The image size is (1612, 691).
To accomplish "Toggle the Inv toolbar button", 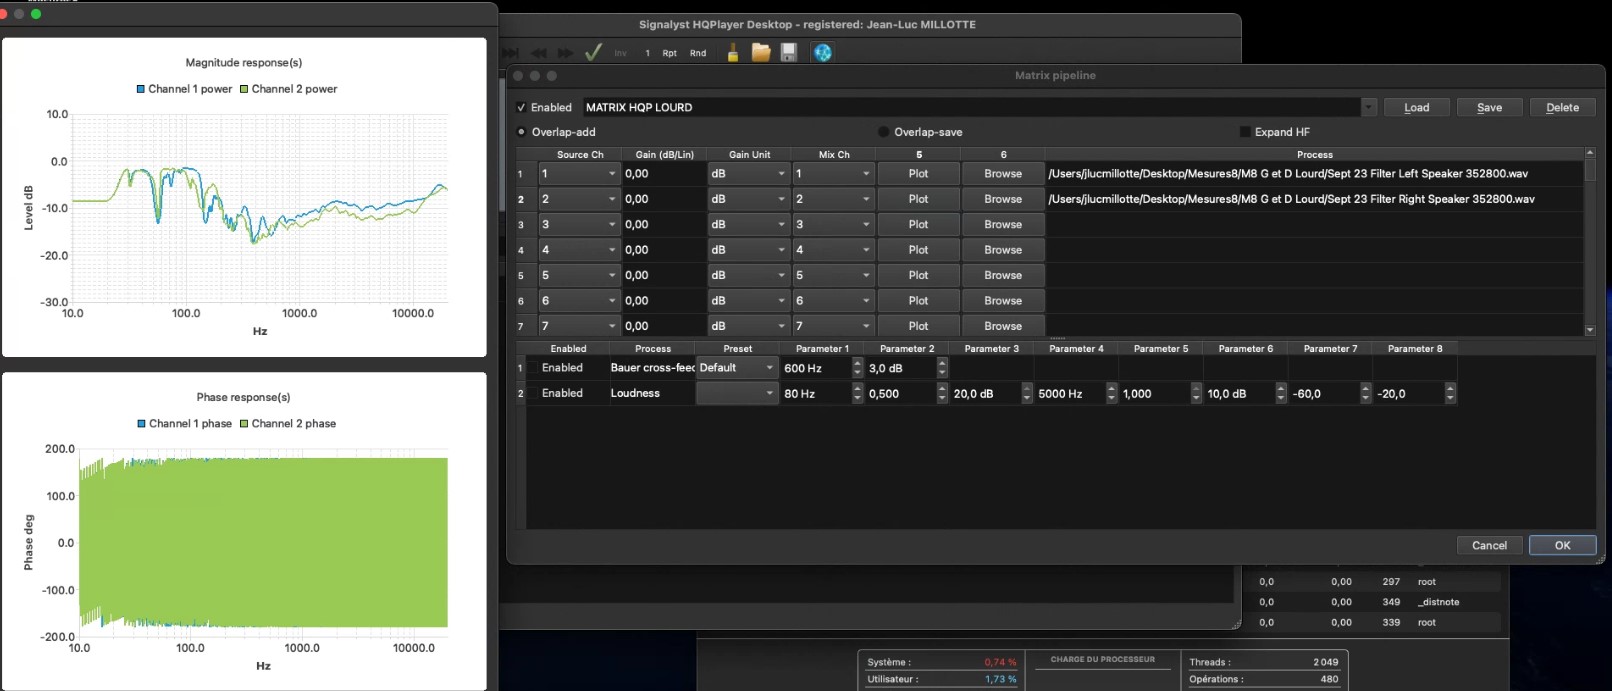I will [620, 53].
